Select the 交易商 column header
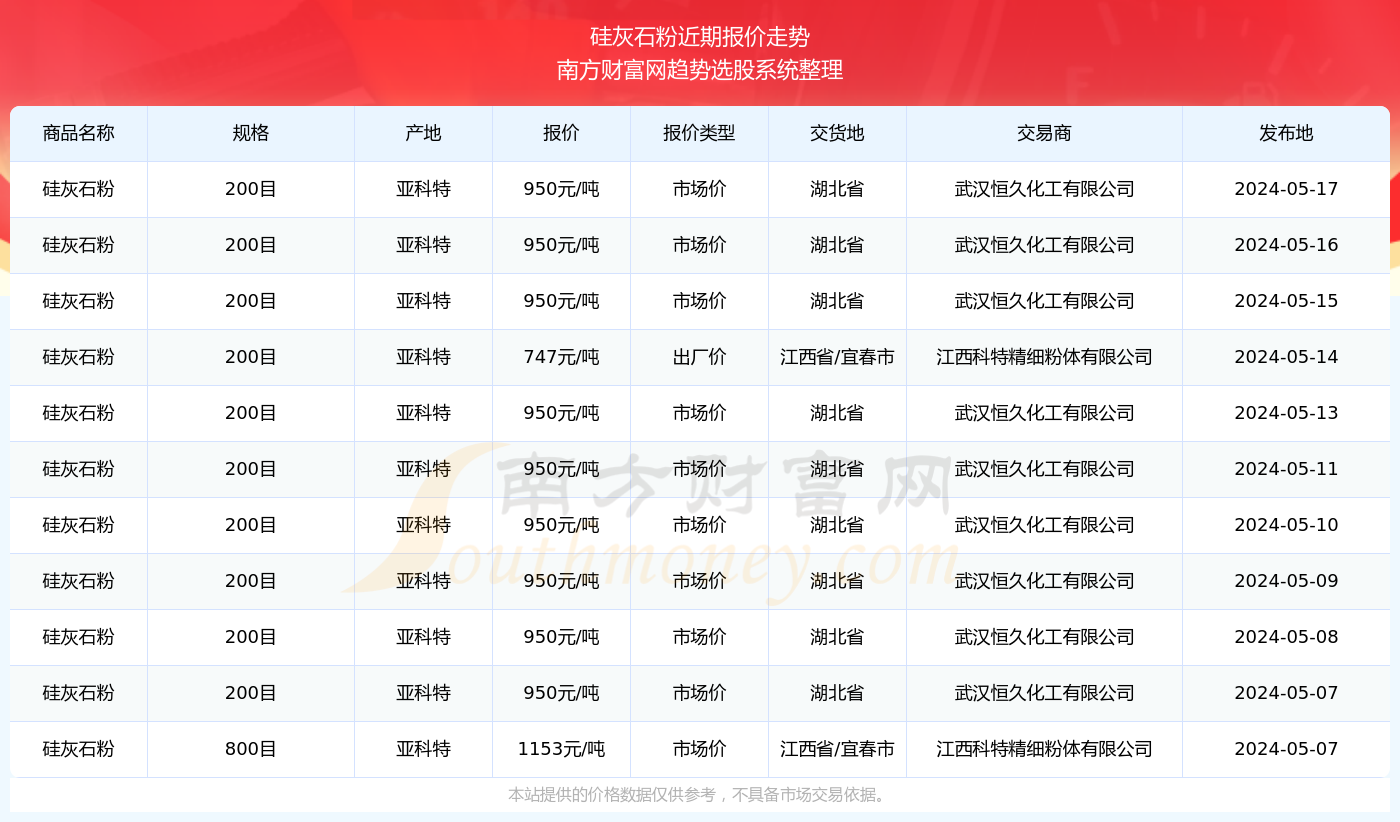This screenshot has height=822, width=1400. click(1044, 133)
